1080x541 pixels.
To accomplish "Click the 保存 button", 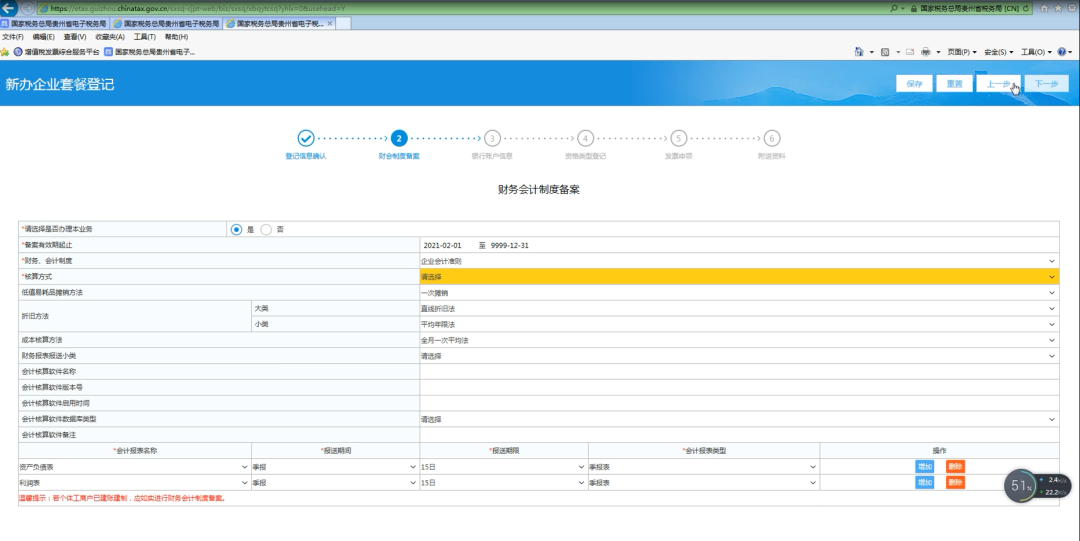I will pyautogui.click(x=914, y=83).
